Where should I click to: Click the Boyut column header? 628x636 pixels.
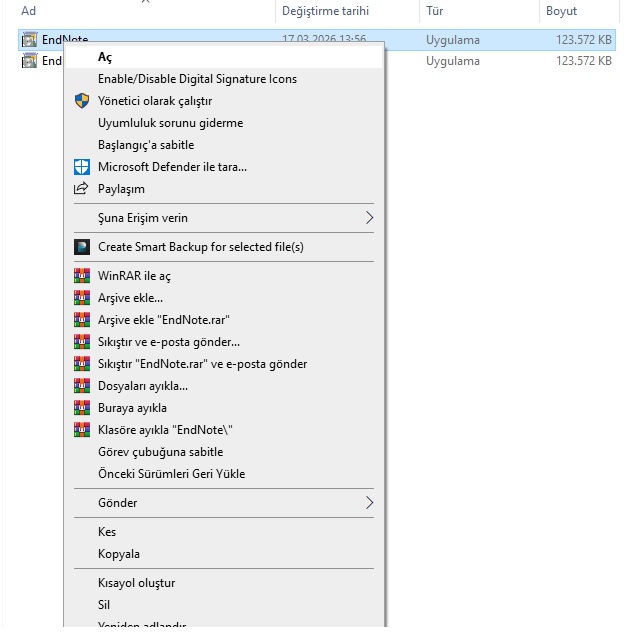pos(562,11)
